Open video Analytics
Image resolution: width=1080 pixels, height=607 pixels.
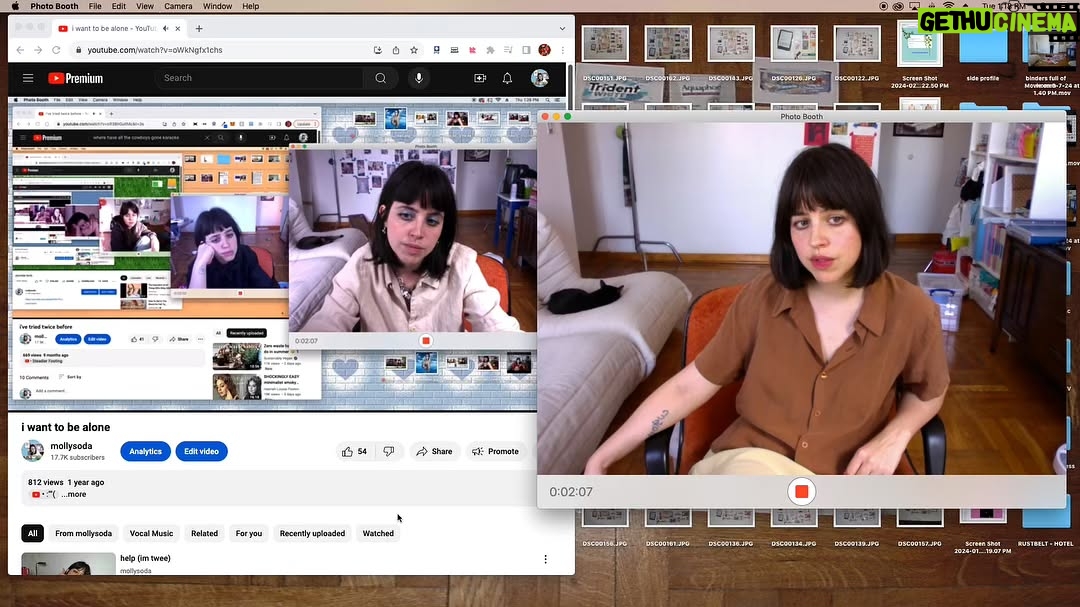(x=145, y=451)
